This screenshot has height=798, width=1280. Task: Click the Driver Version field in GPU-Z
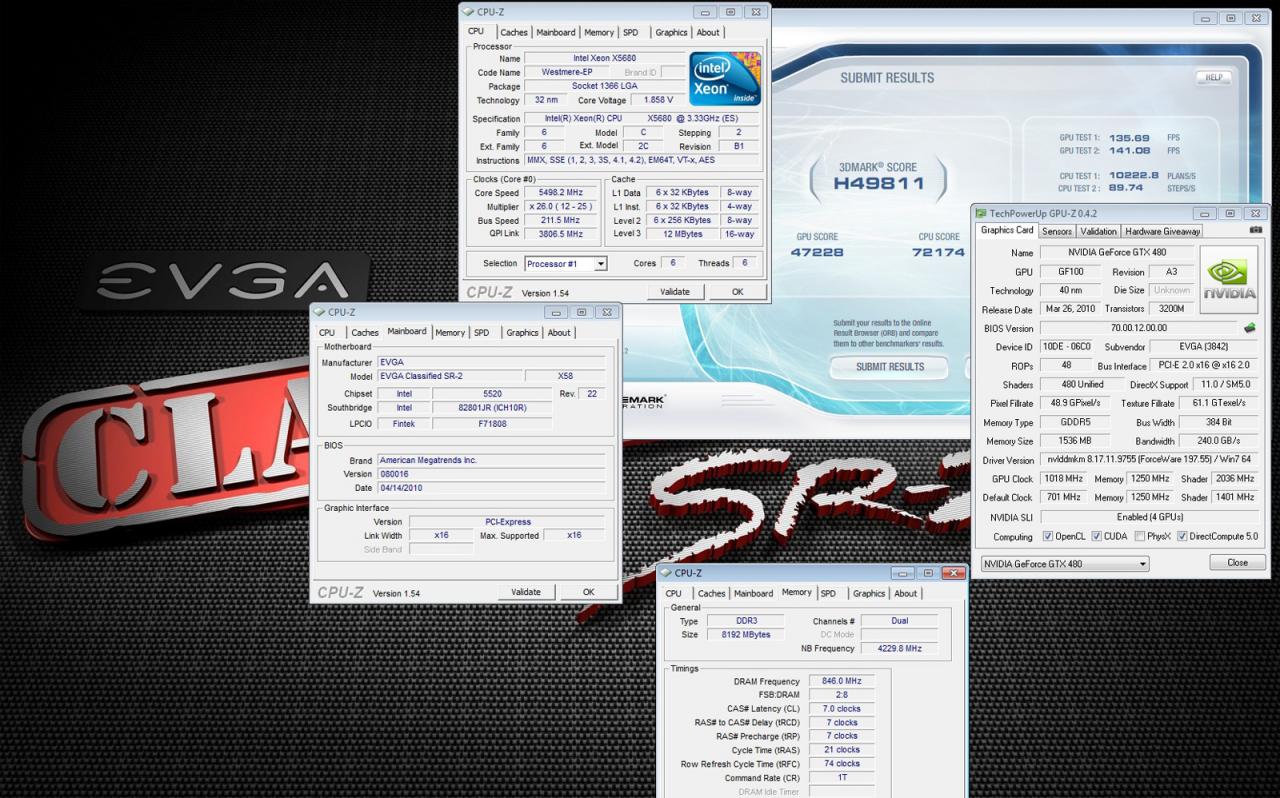(1149, 460)
